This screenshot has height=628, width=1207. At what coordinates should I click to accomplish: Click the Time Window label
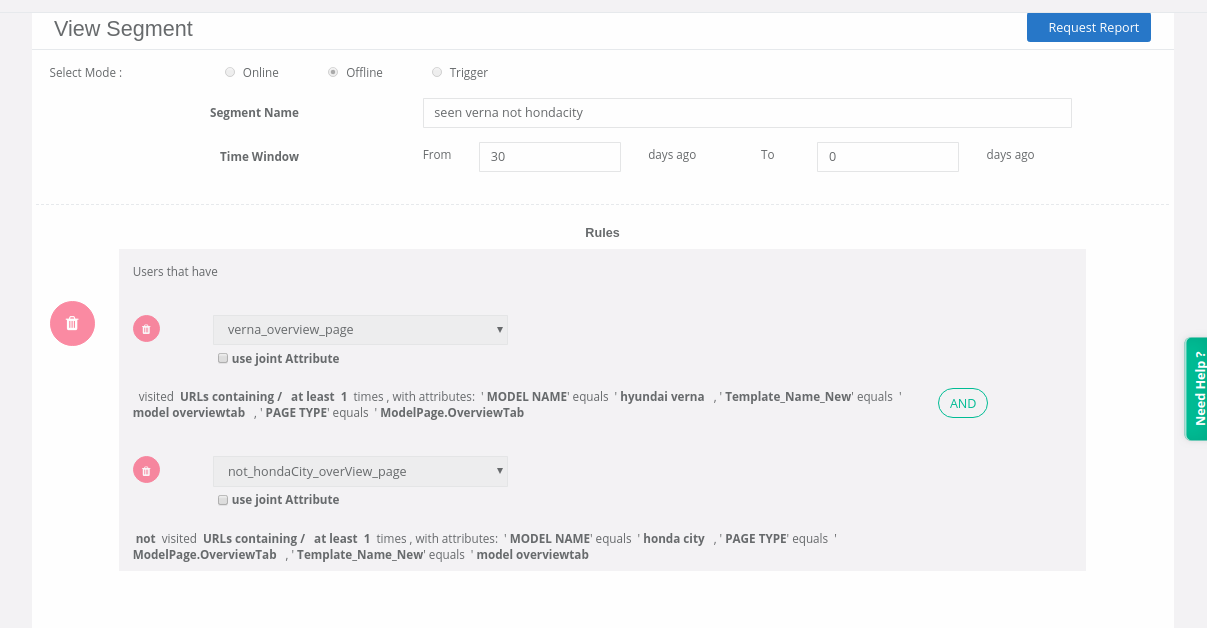click(x=259, y=156)
